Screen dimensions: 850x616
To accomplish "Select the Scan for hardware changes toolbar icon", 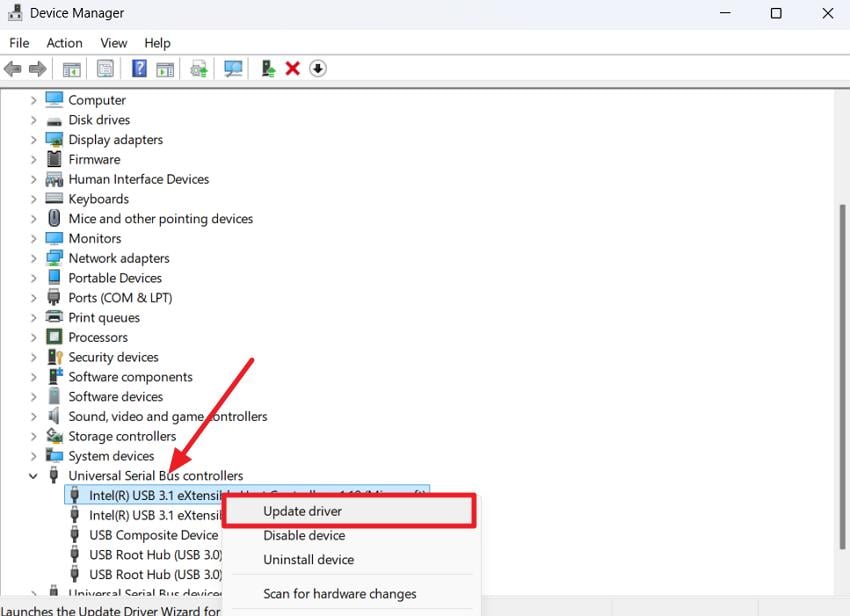I will 232,68.
